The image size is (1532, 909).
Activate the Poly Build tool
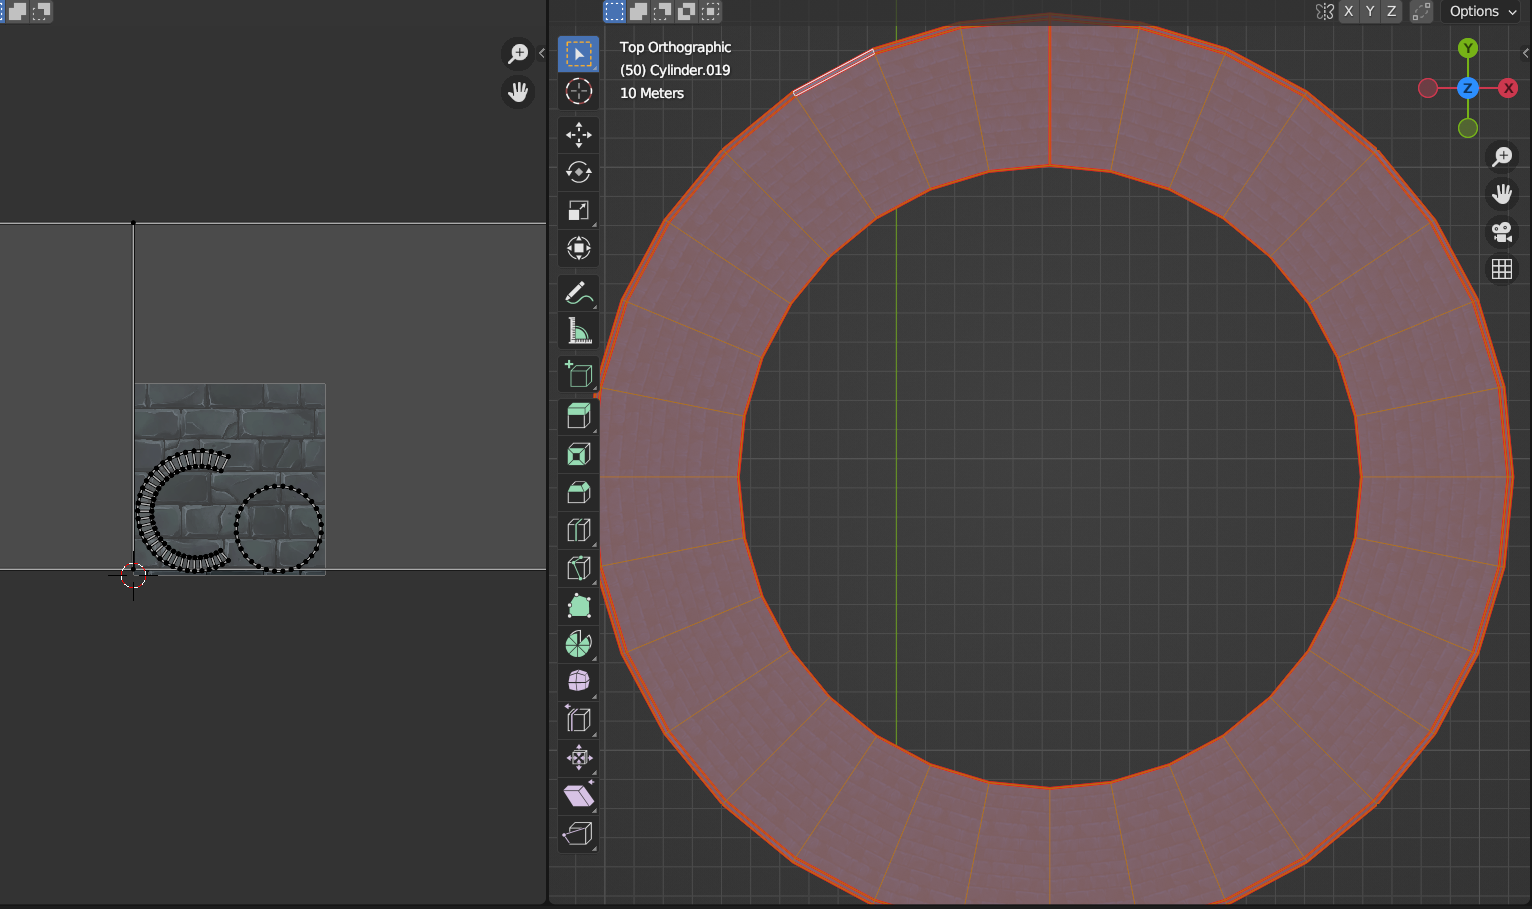(x=578, y=607)
